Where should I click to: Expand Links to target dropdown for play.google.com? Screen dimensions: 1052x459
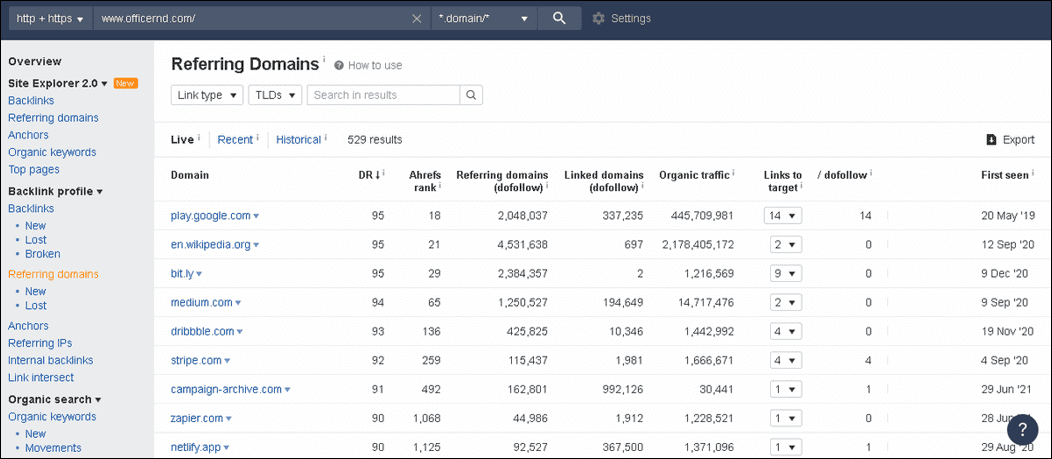click(783, 215)
